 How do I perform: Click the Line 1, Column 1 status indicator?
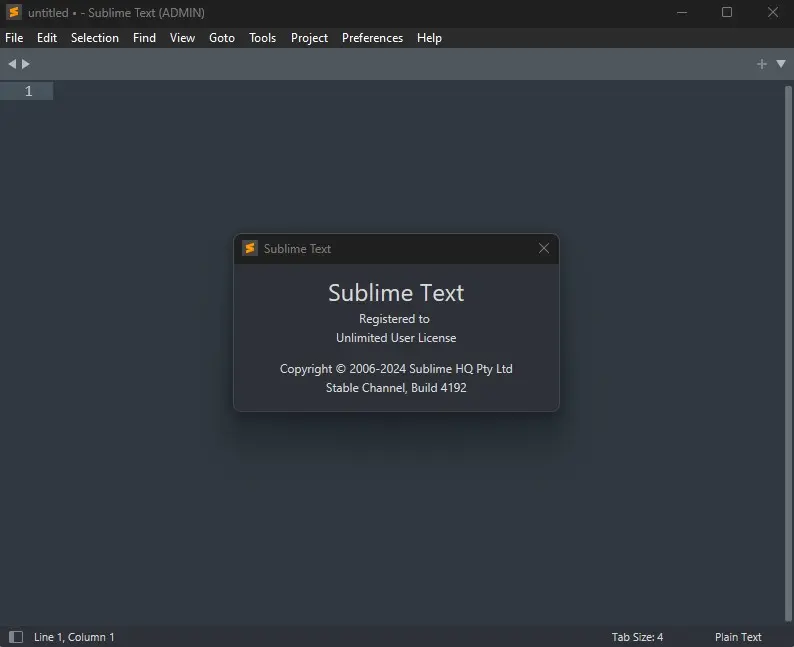coord(74,637)
